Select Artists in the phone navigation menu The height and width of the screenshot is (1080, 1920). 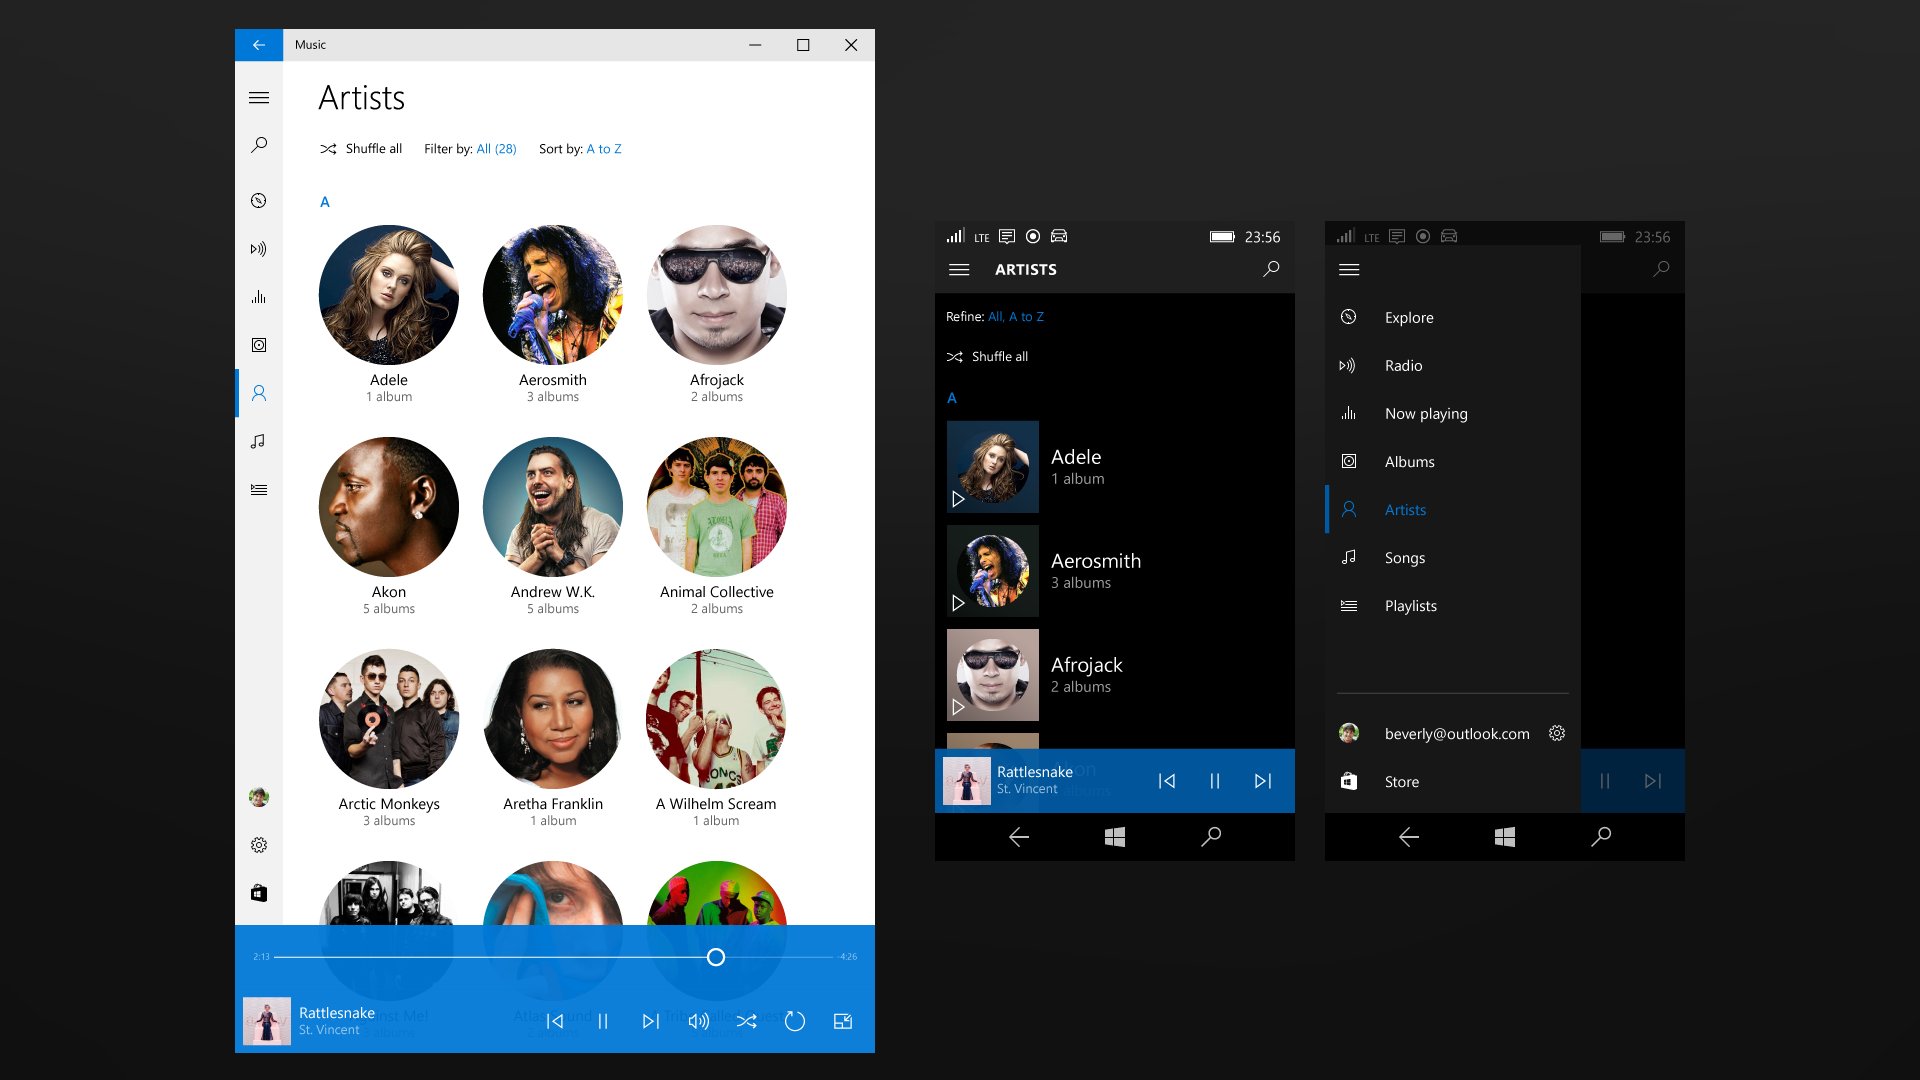(1405, 510)
